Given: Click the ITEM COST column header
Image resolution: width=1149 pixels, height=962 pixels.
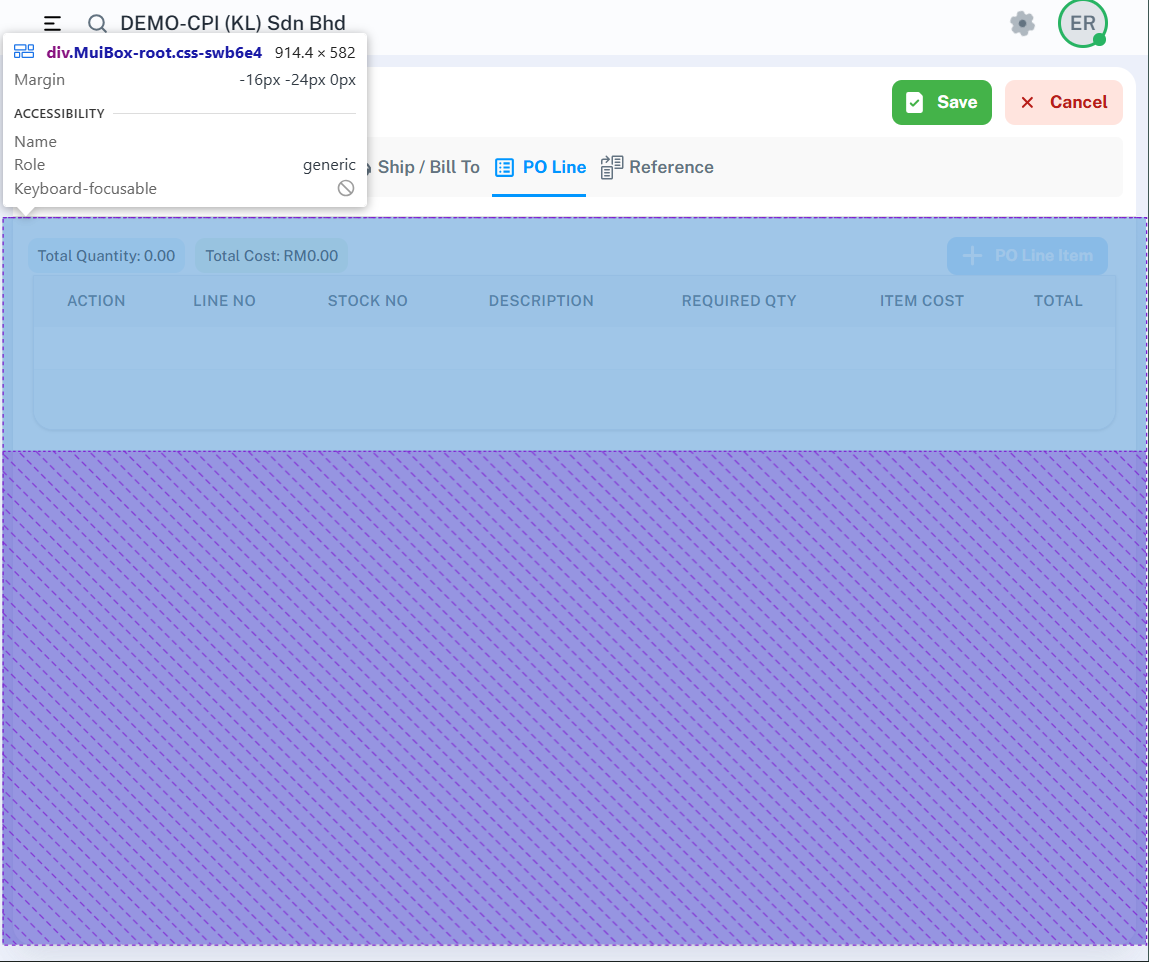Looking at the screenshot, I should (921, 301).
